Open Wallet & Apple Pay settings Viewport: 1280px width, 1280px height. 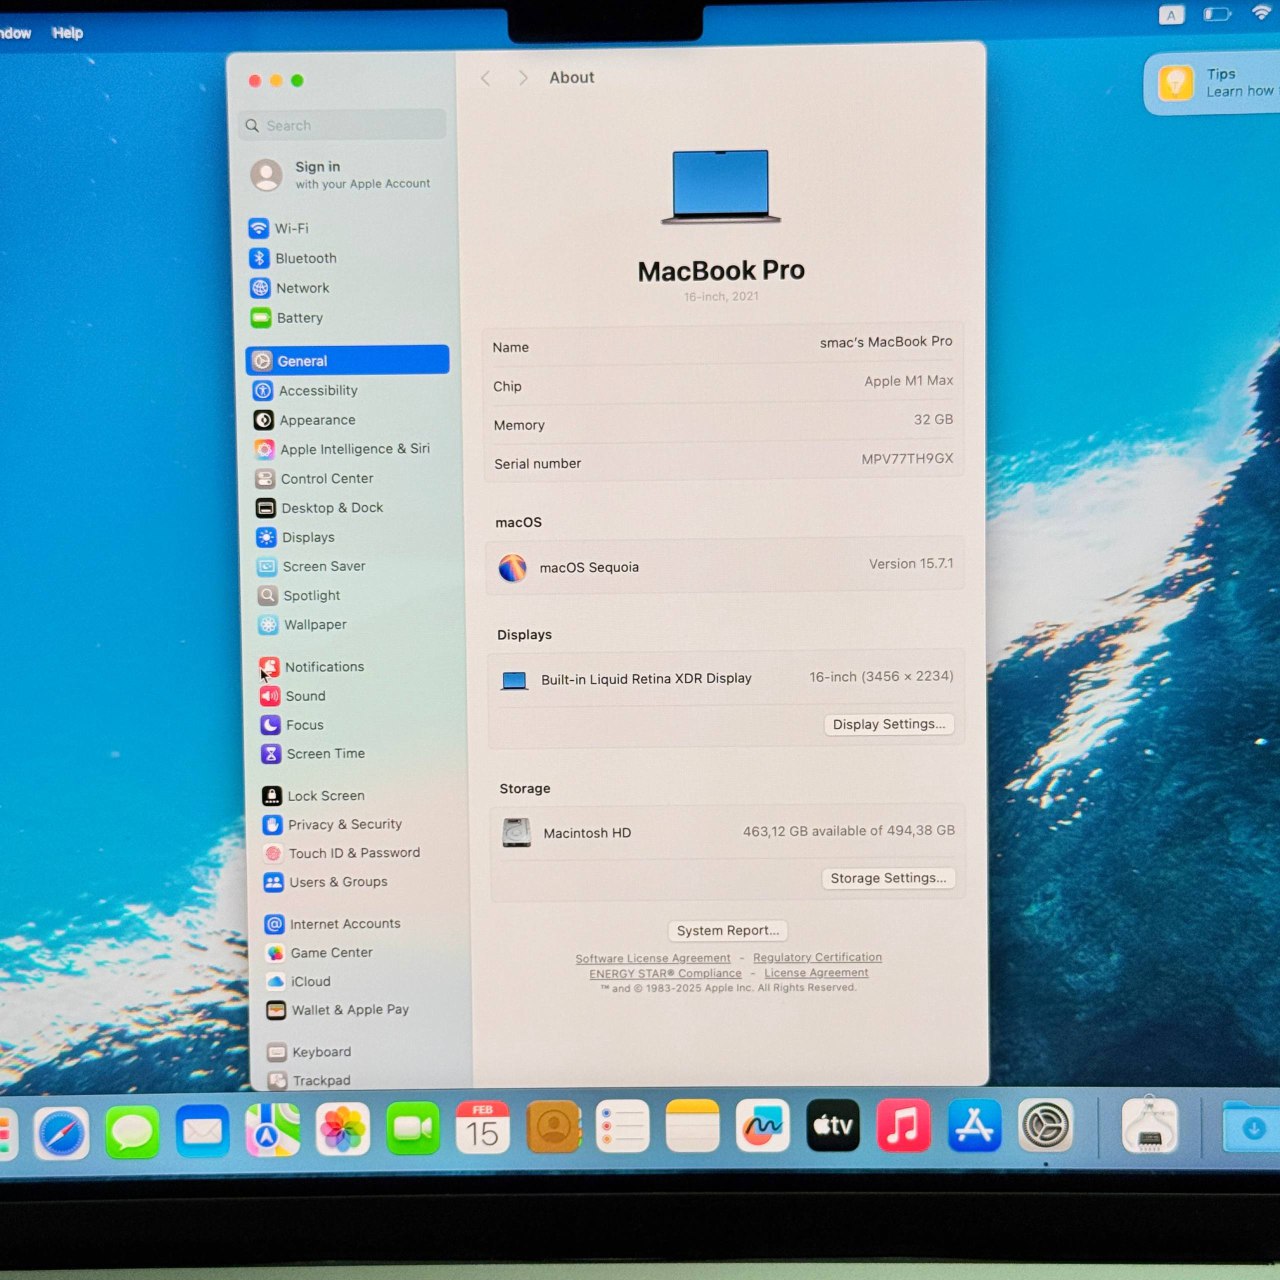coord(350,1010)
